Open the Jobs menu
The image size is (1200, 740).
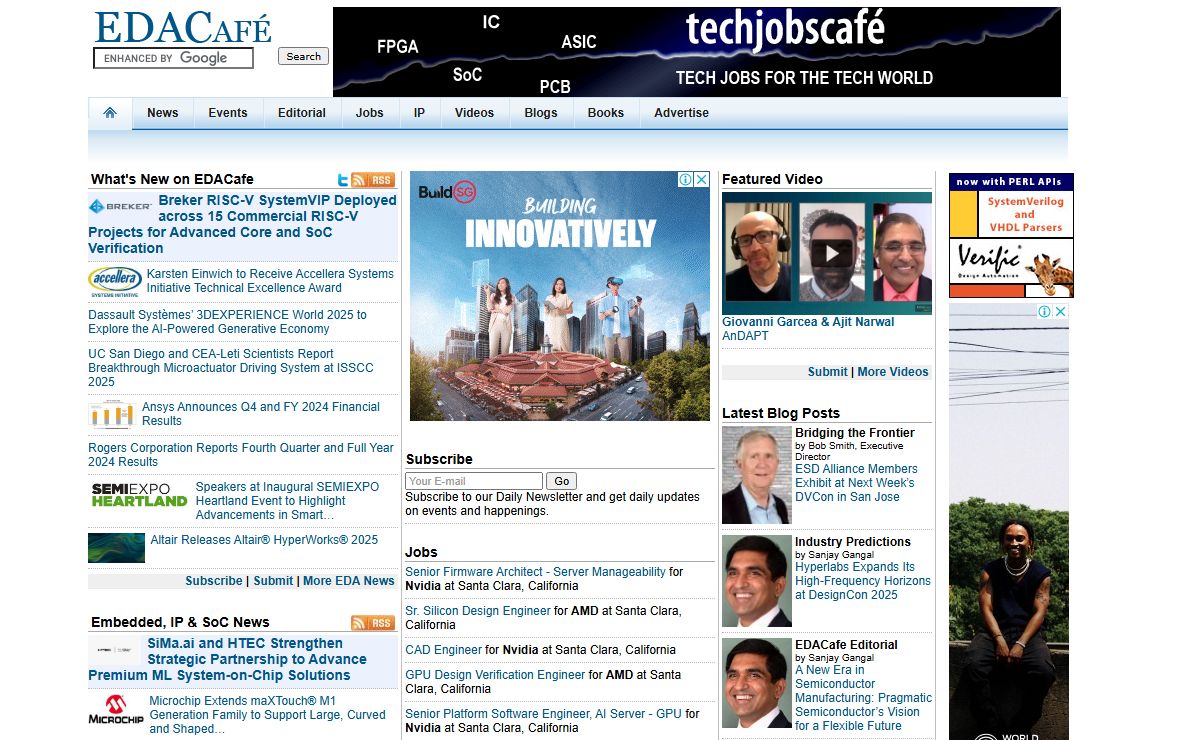coord(370,113)
